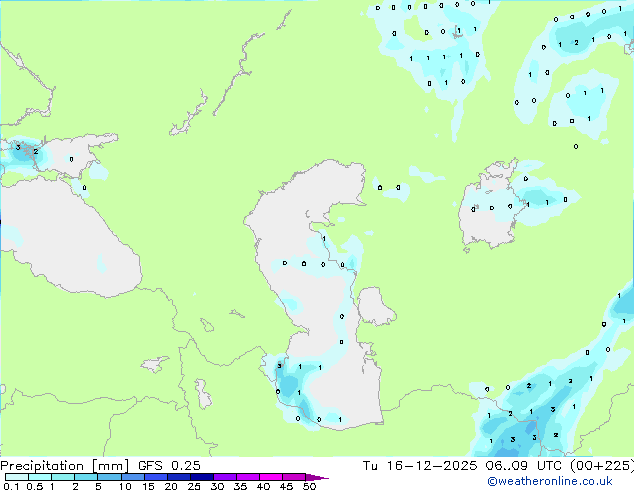Pick the 0.1–0.5 mm legend color swatch

click(17, 477)
